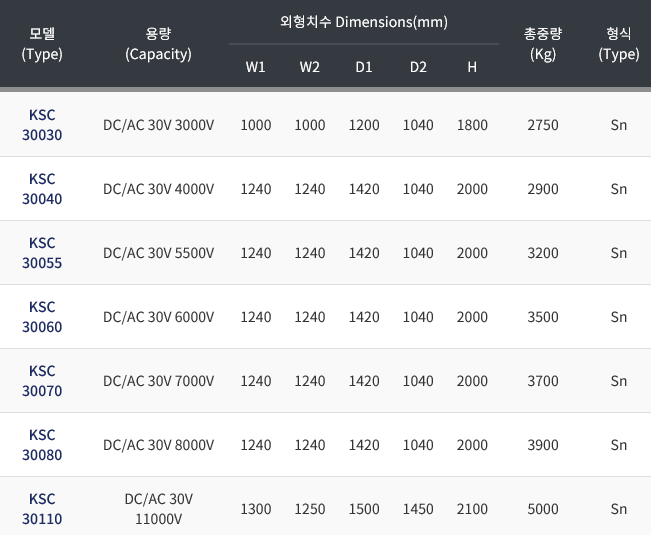Click the 2750 weight cell

pos(543,125)
